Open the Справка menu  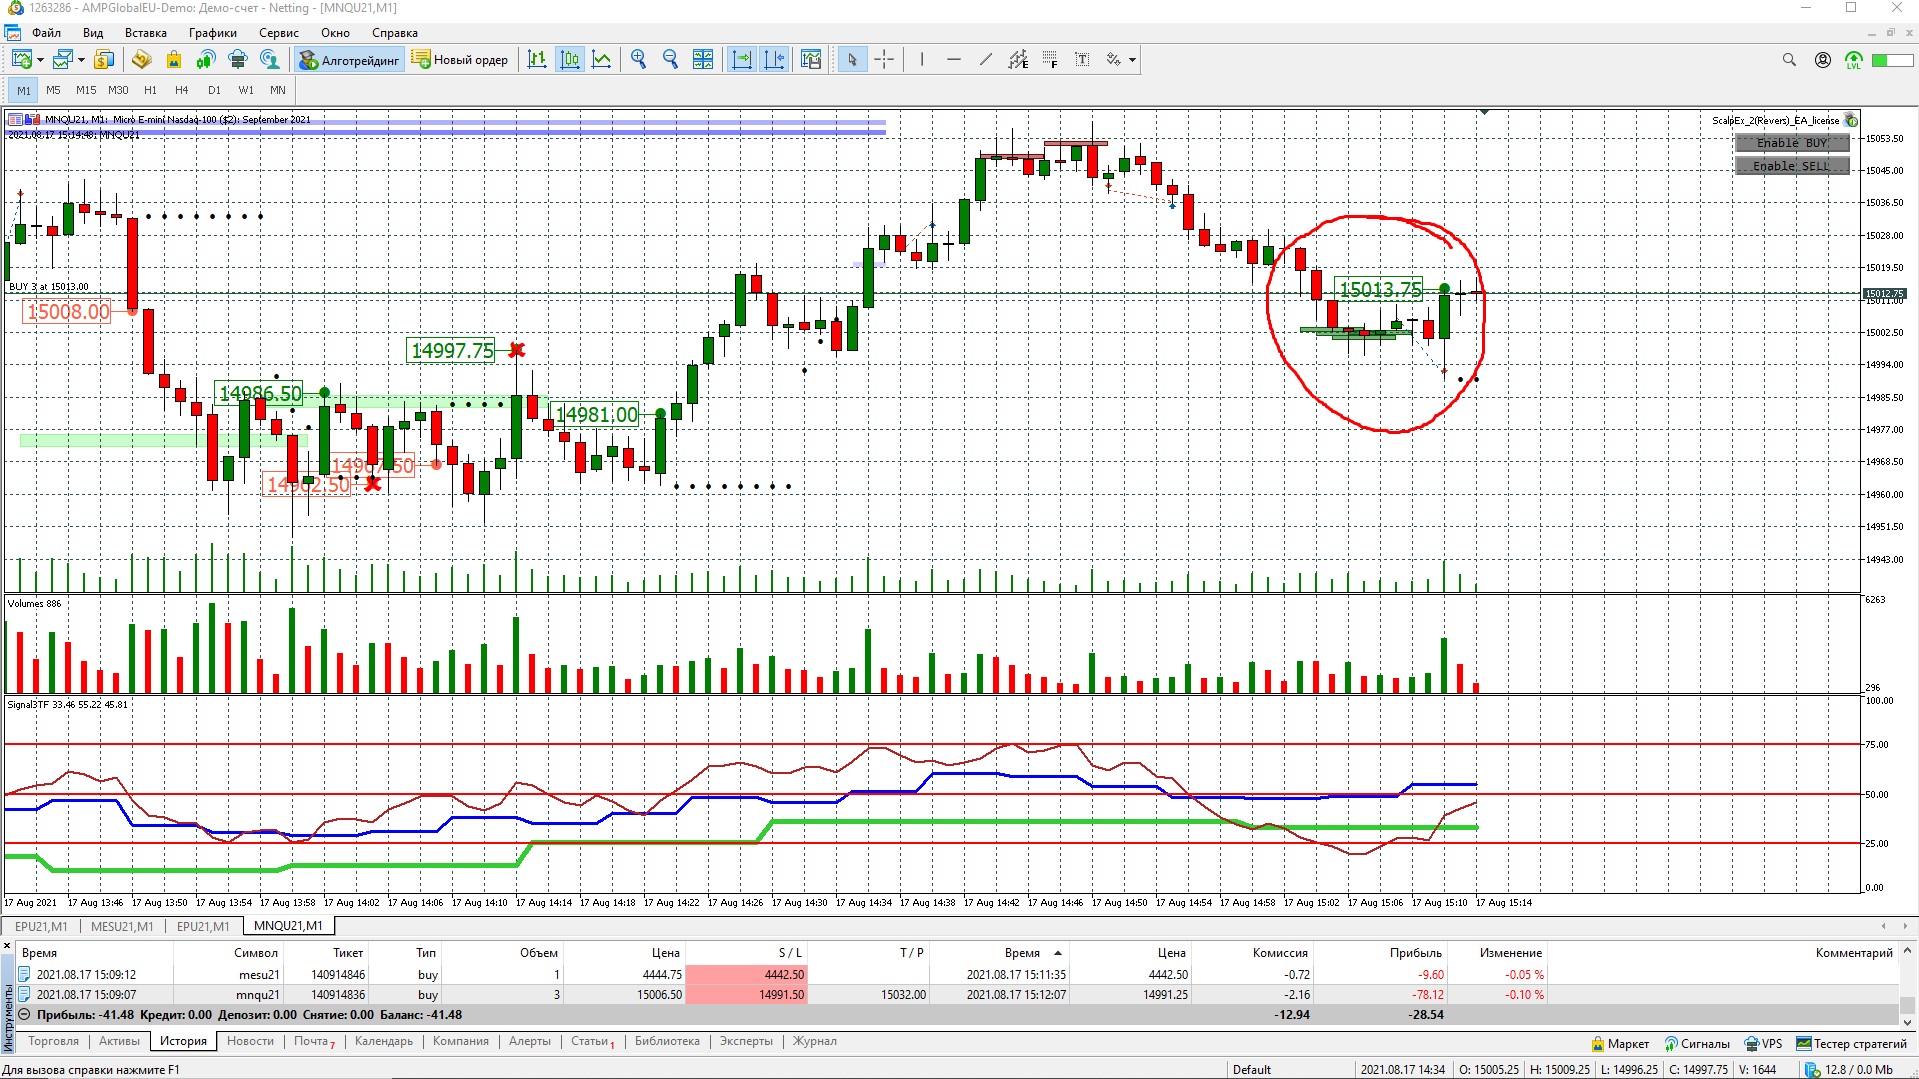[395, 33]
